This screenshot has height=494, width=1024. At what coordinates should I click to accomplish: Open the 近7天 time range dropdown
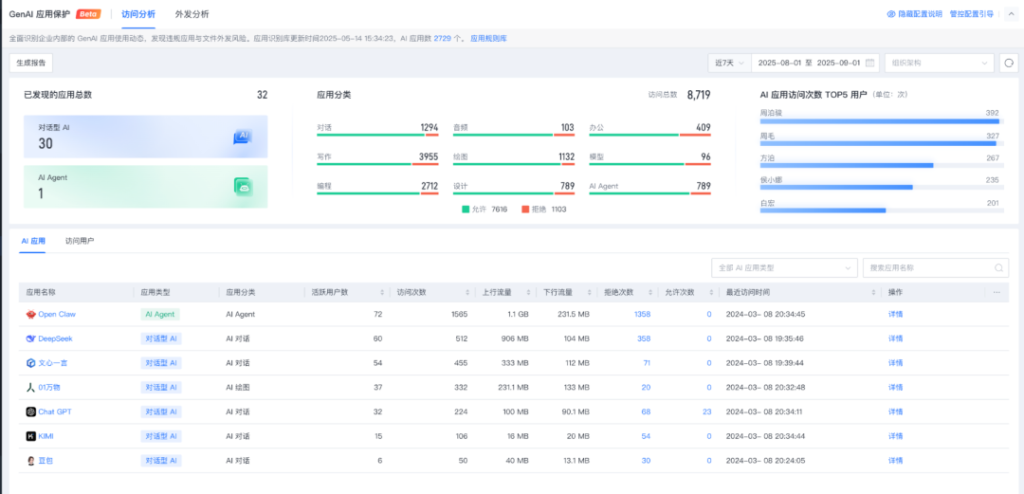tap(728, 62)
